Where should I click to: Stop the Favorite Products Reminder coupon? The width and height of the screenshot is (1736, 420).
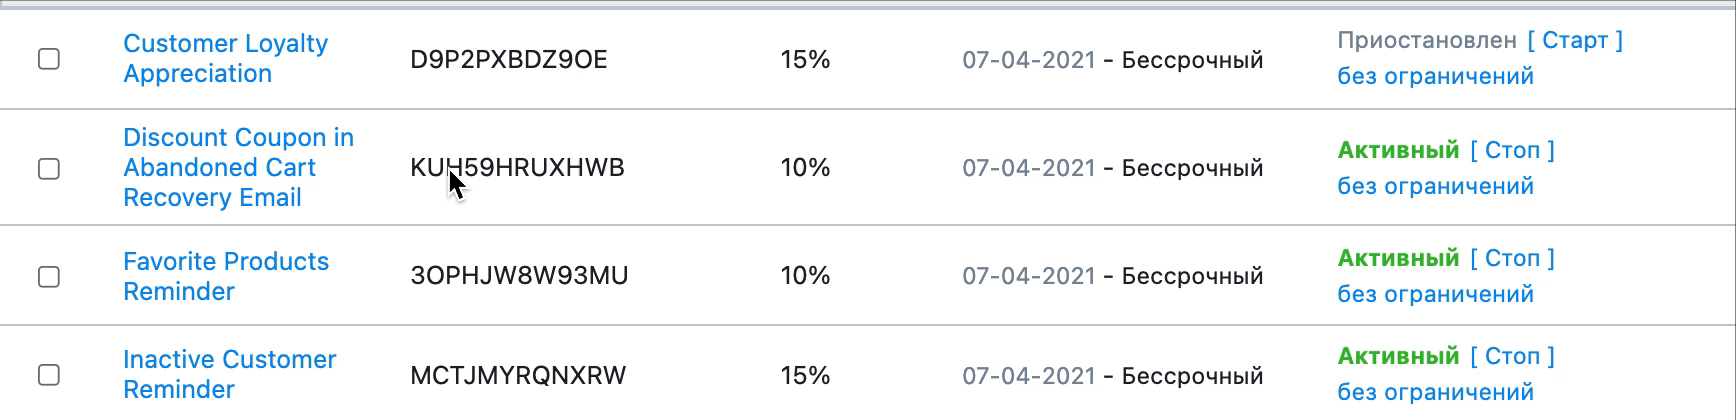tap(1512, 258)
